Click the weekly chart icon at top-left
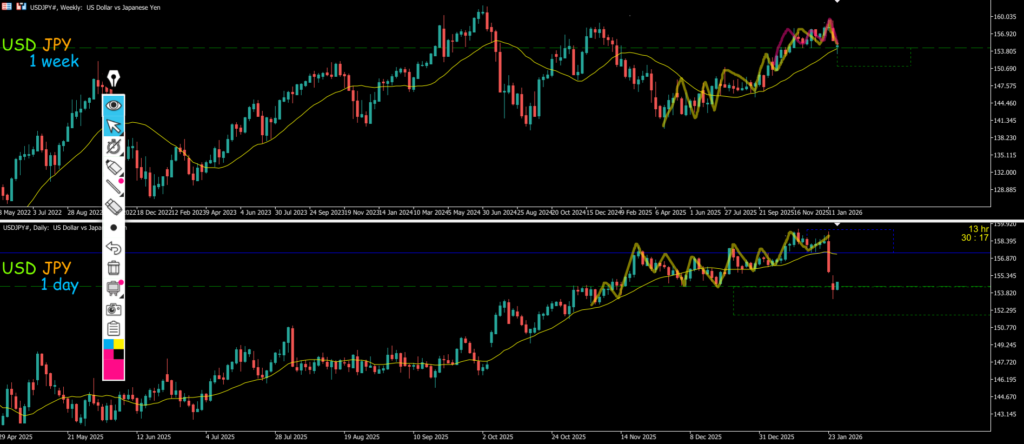Image resolution: width=1024 pixels, height=444 pixels. tap(6, 4)
